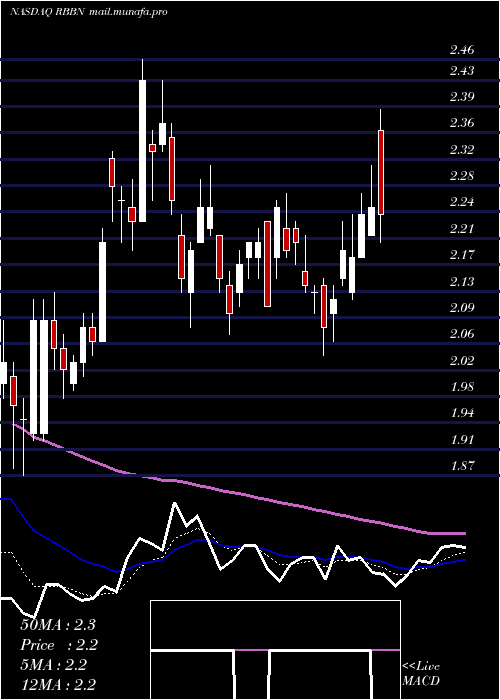
Task: Click the 1.91 price axis label
Action: (462, 440)
